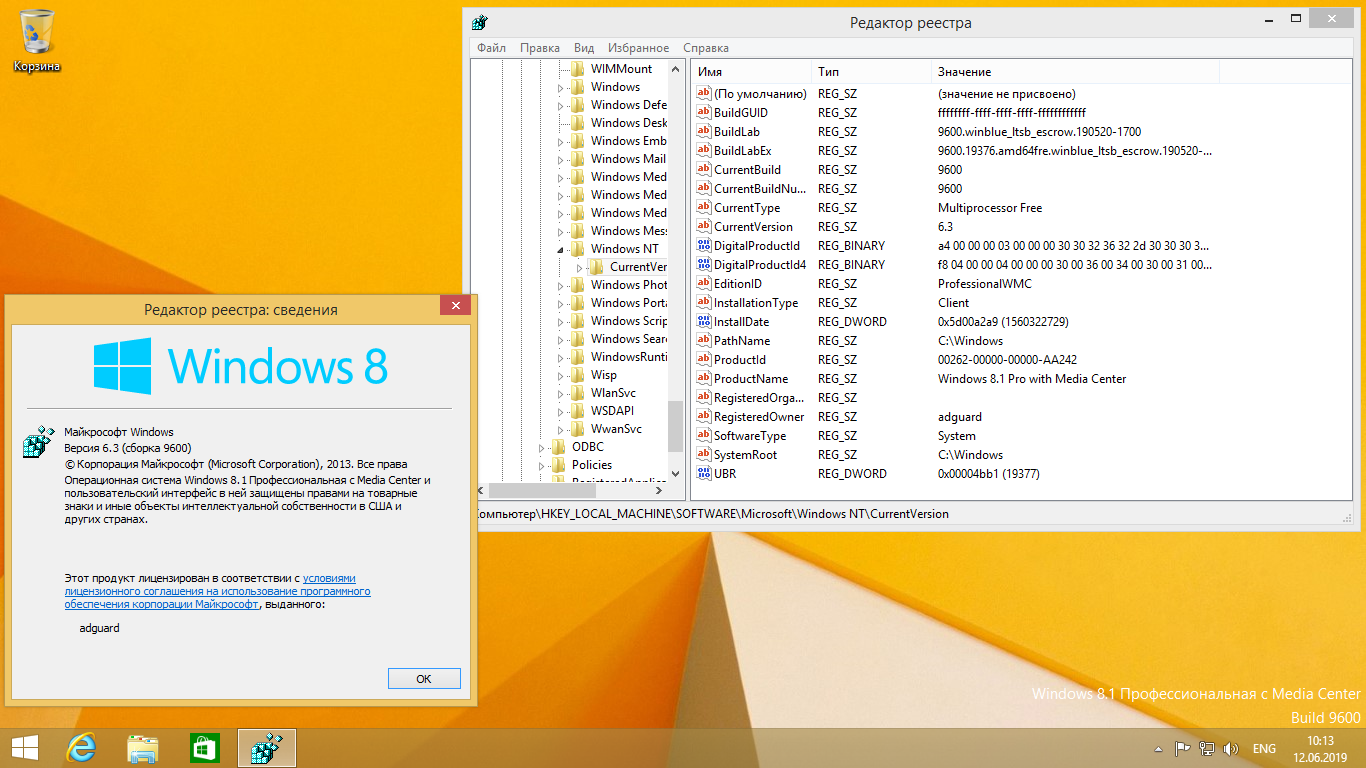1366x768 pixels.
Task: Select the Windows NT tree item
Action: tap(625, 249)
